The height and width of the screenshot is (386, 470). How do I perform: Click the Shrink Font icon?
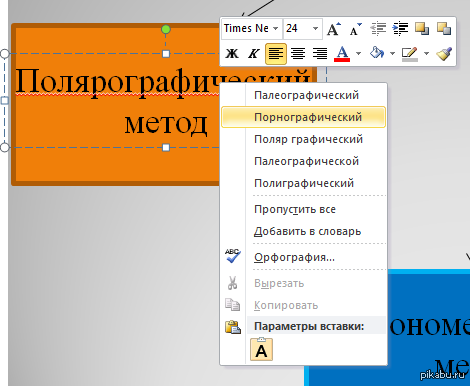(x=355, y=29)
